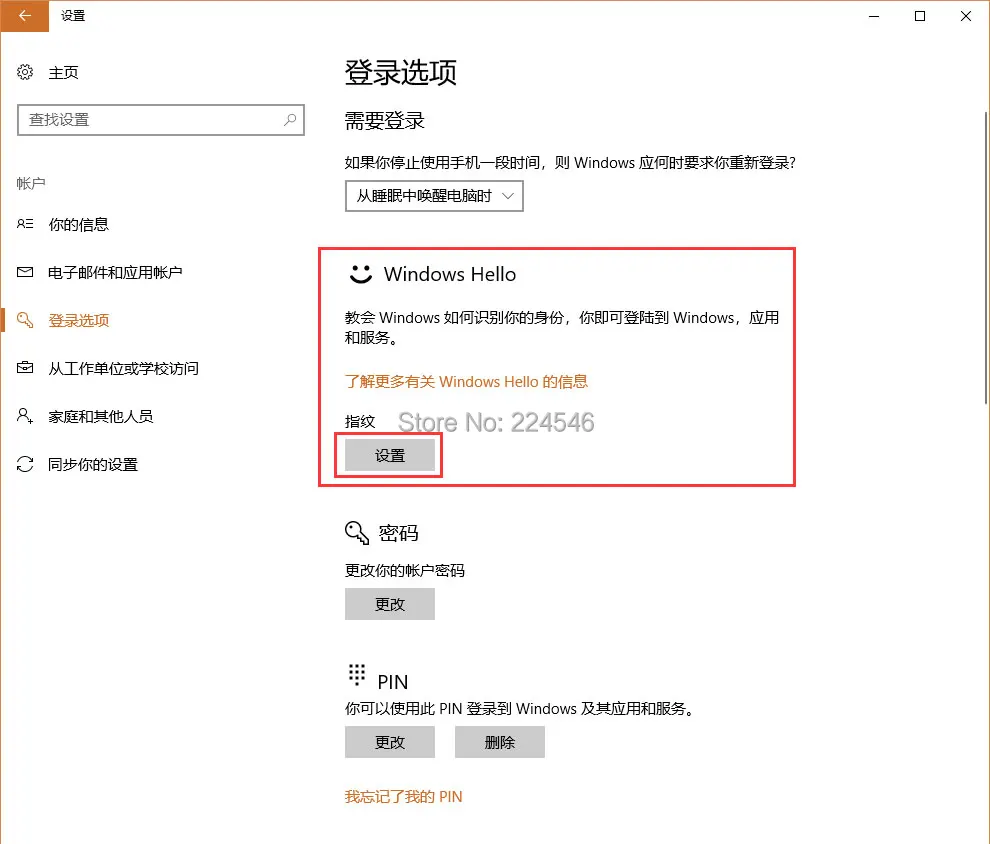Viewport: 990px width, 844px height.
Task: Close the 设置 window
Action: pyautogui.click(x=966, y=16)
